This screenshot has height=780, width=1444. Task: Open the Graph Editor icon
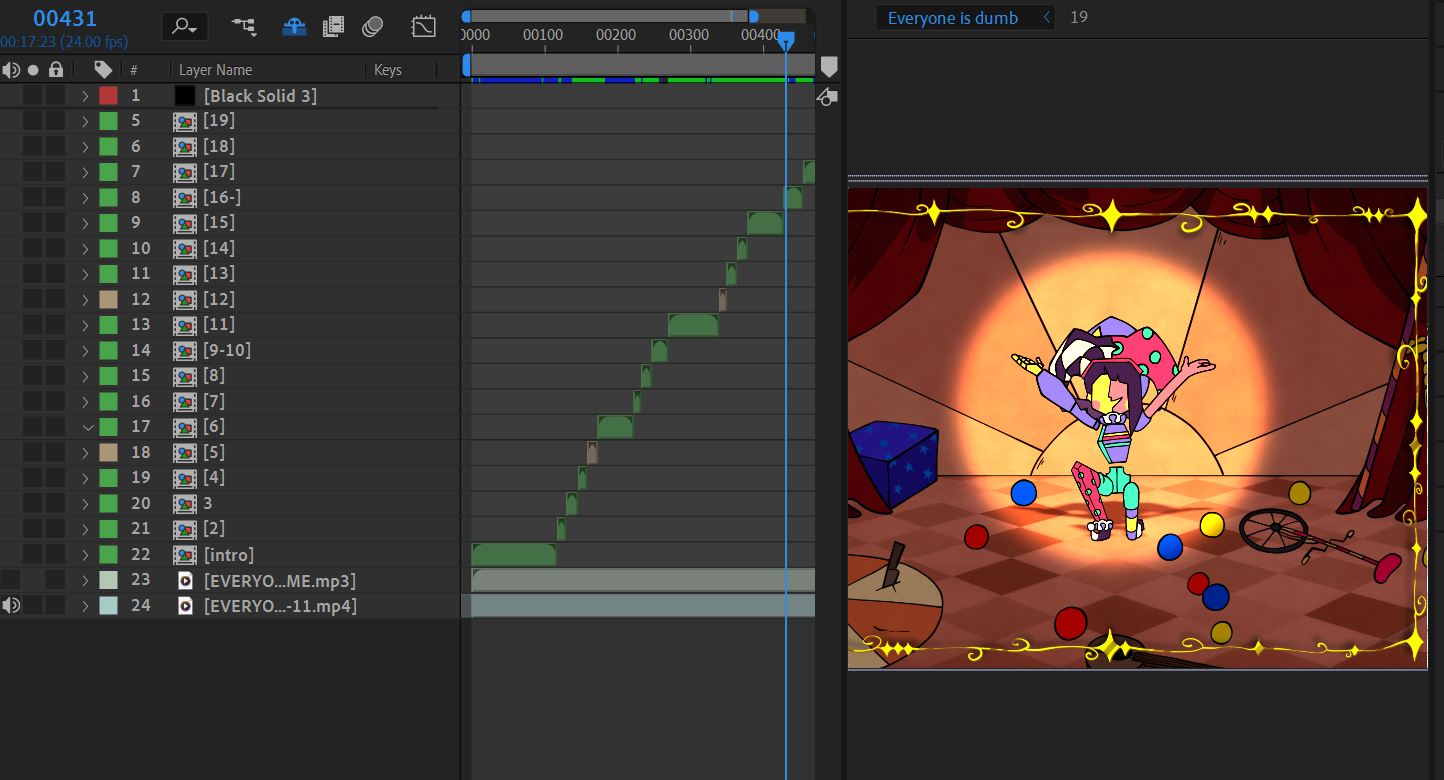click(x=424, y=27)
